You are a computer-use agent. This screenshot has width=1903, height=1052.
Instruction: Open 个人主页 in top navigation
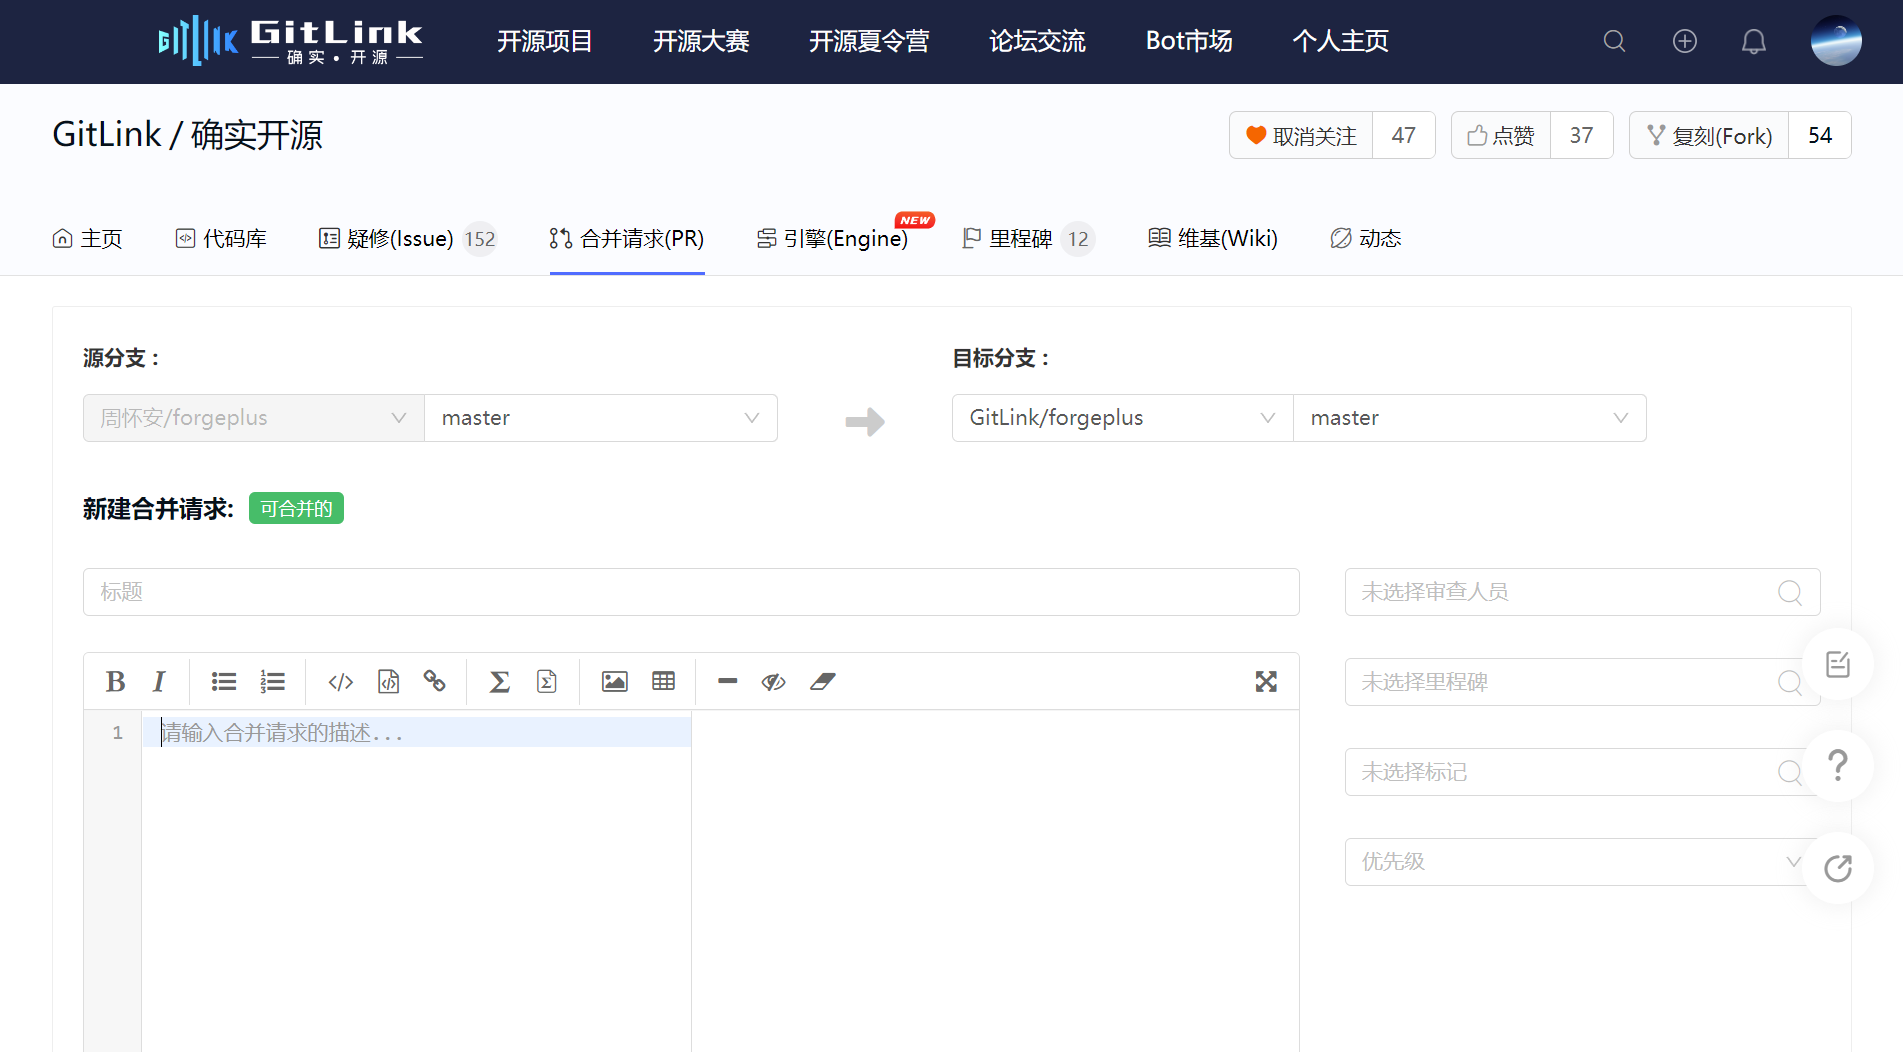(1341, 41)
